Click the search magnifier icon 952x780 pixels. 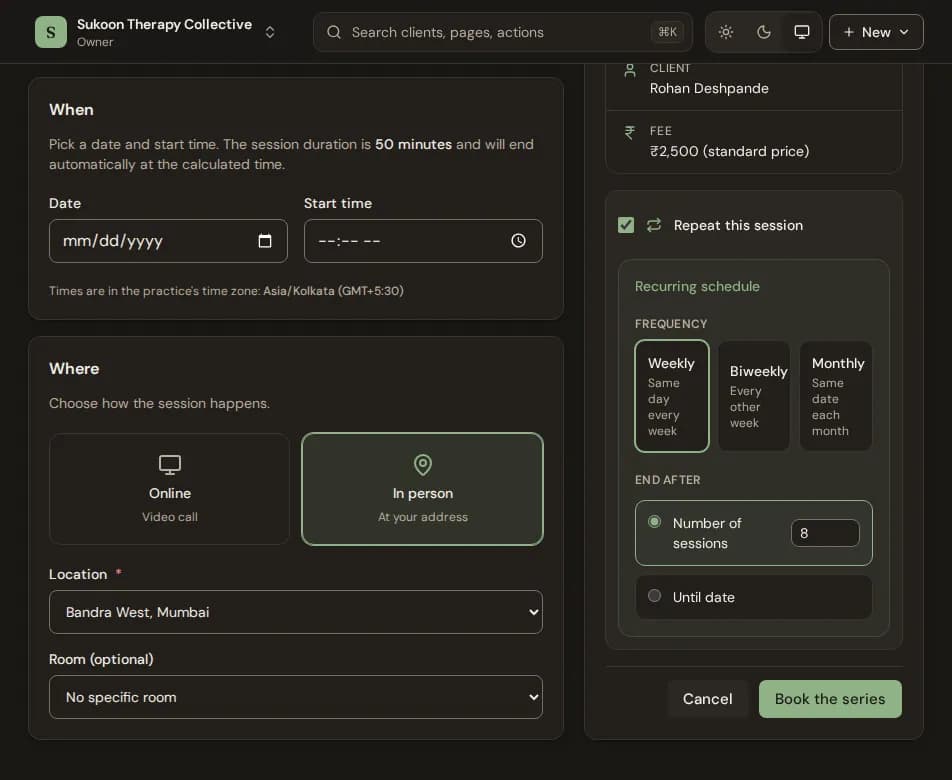tap(334, 32)
